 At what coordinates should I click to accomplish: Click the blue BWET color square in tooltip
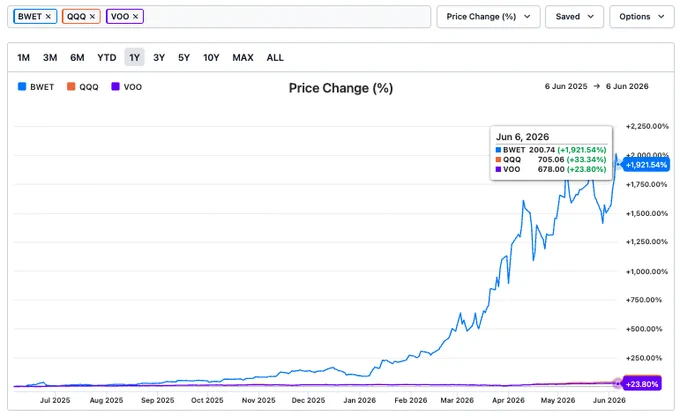498,150
